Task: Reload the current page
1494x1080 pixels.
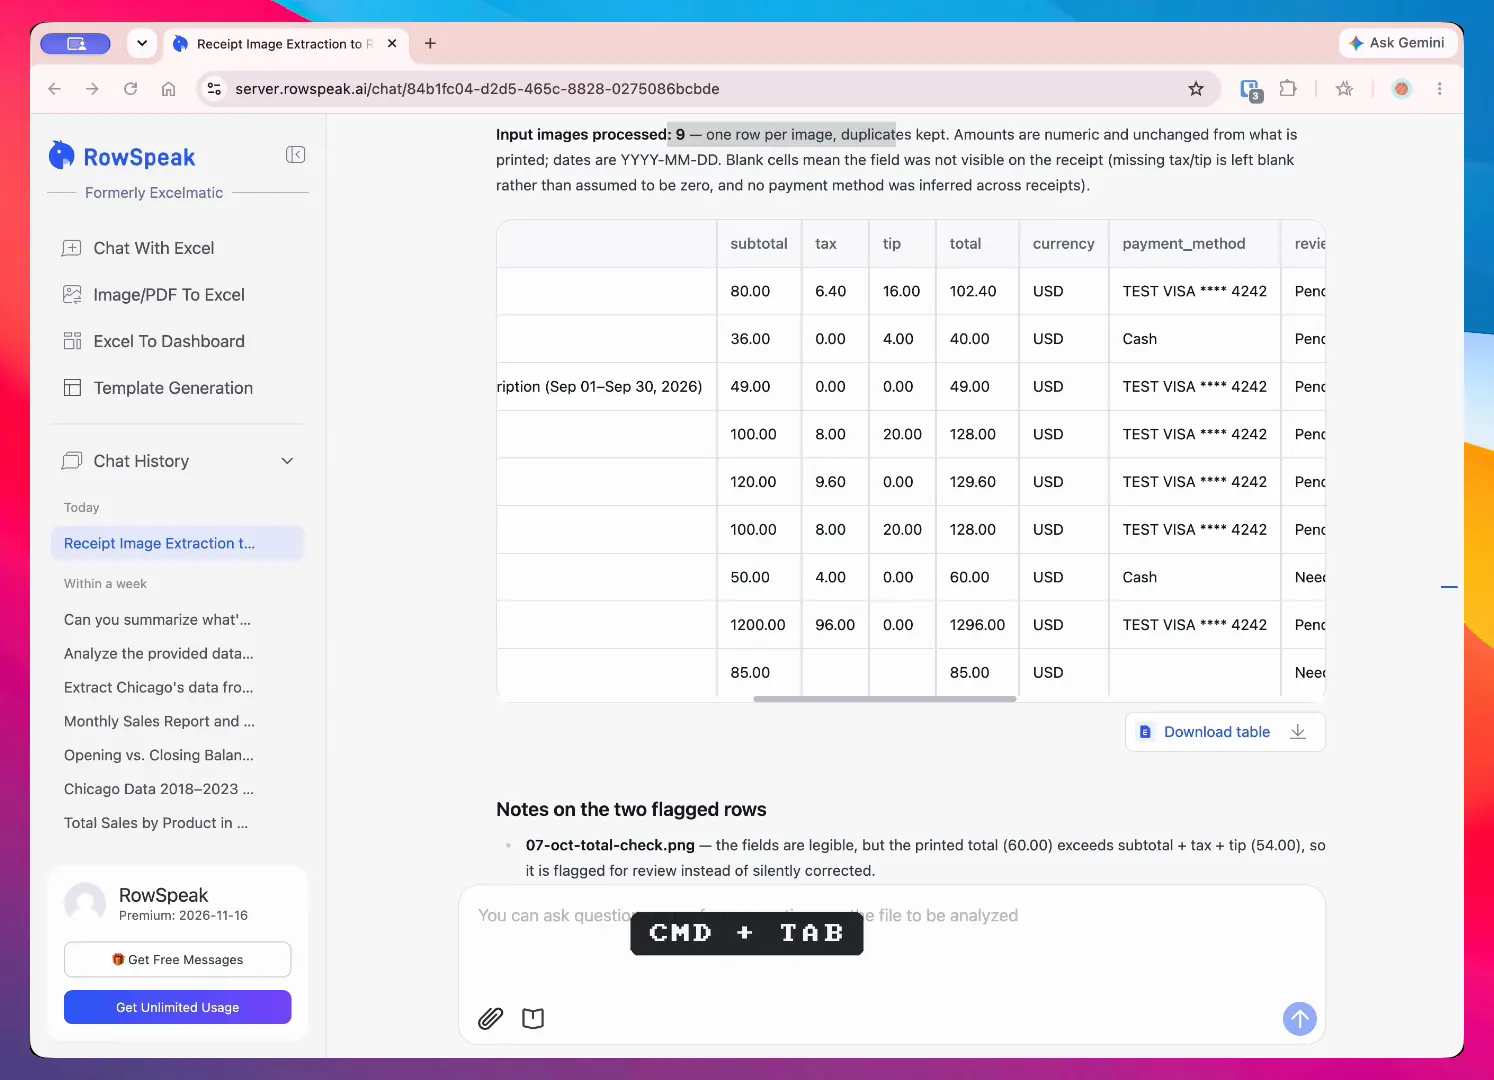Action: click(x=130, y=89)
